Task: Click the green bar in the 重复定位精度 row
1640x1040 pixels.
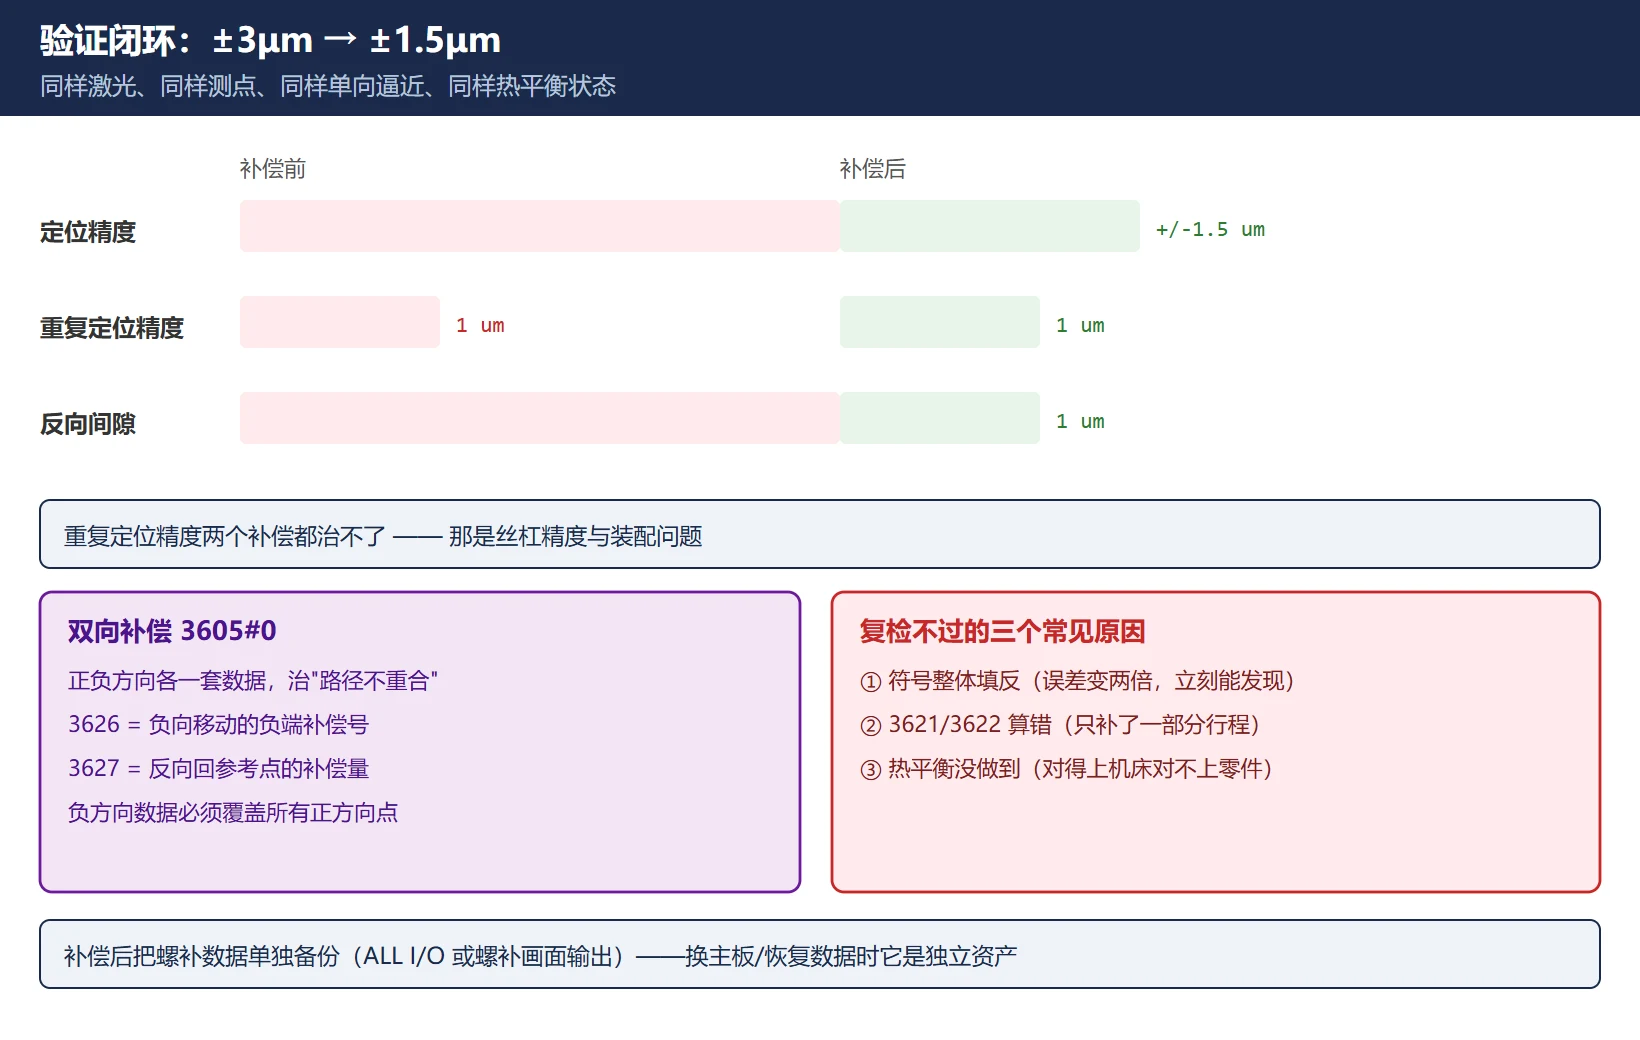Action: click(x=940, y=322)
